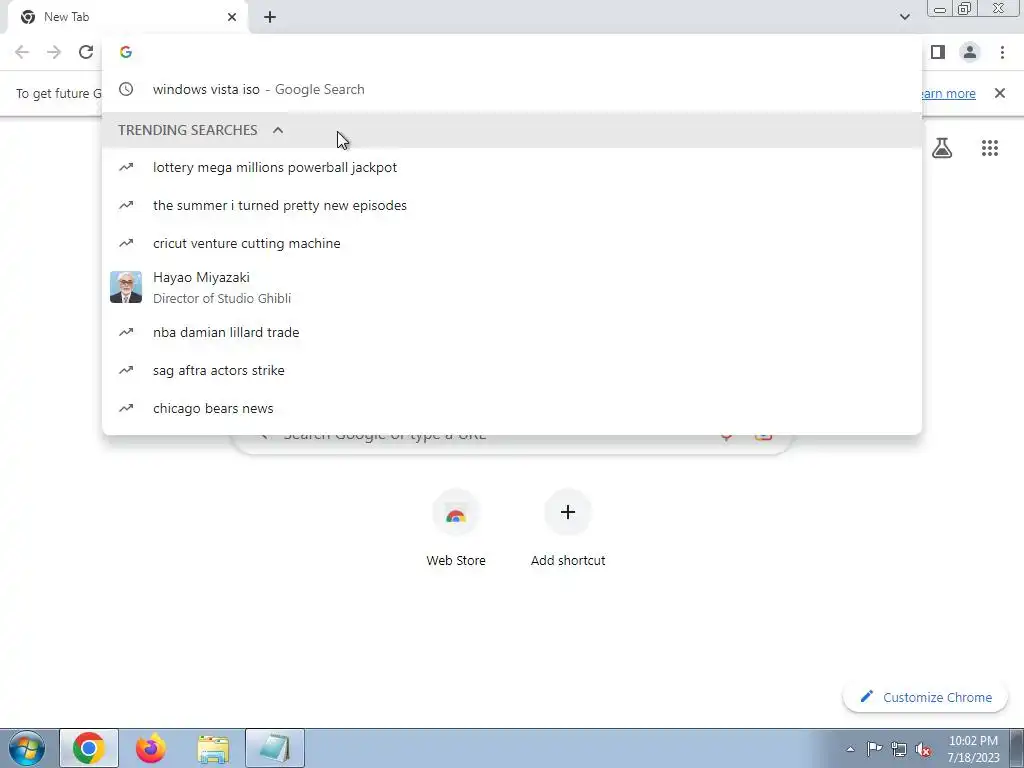
Task: Click the page search box under the dropdown
Action: click(513, 443)
